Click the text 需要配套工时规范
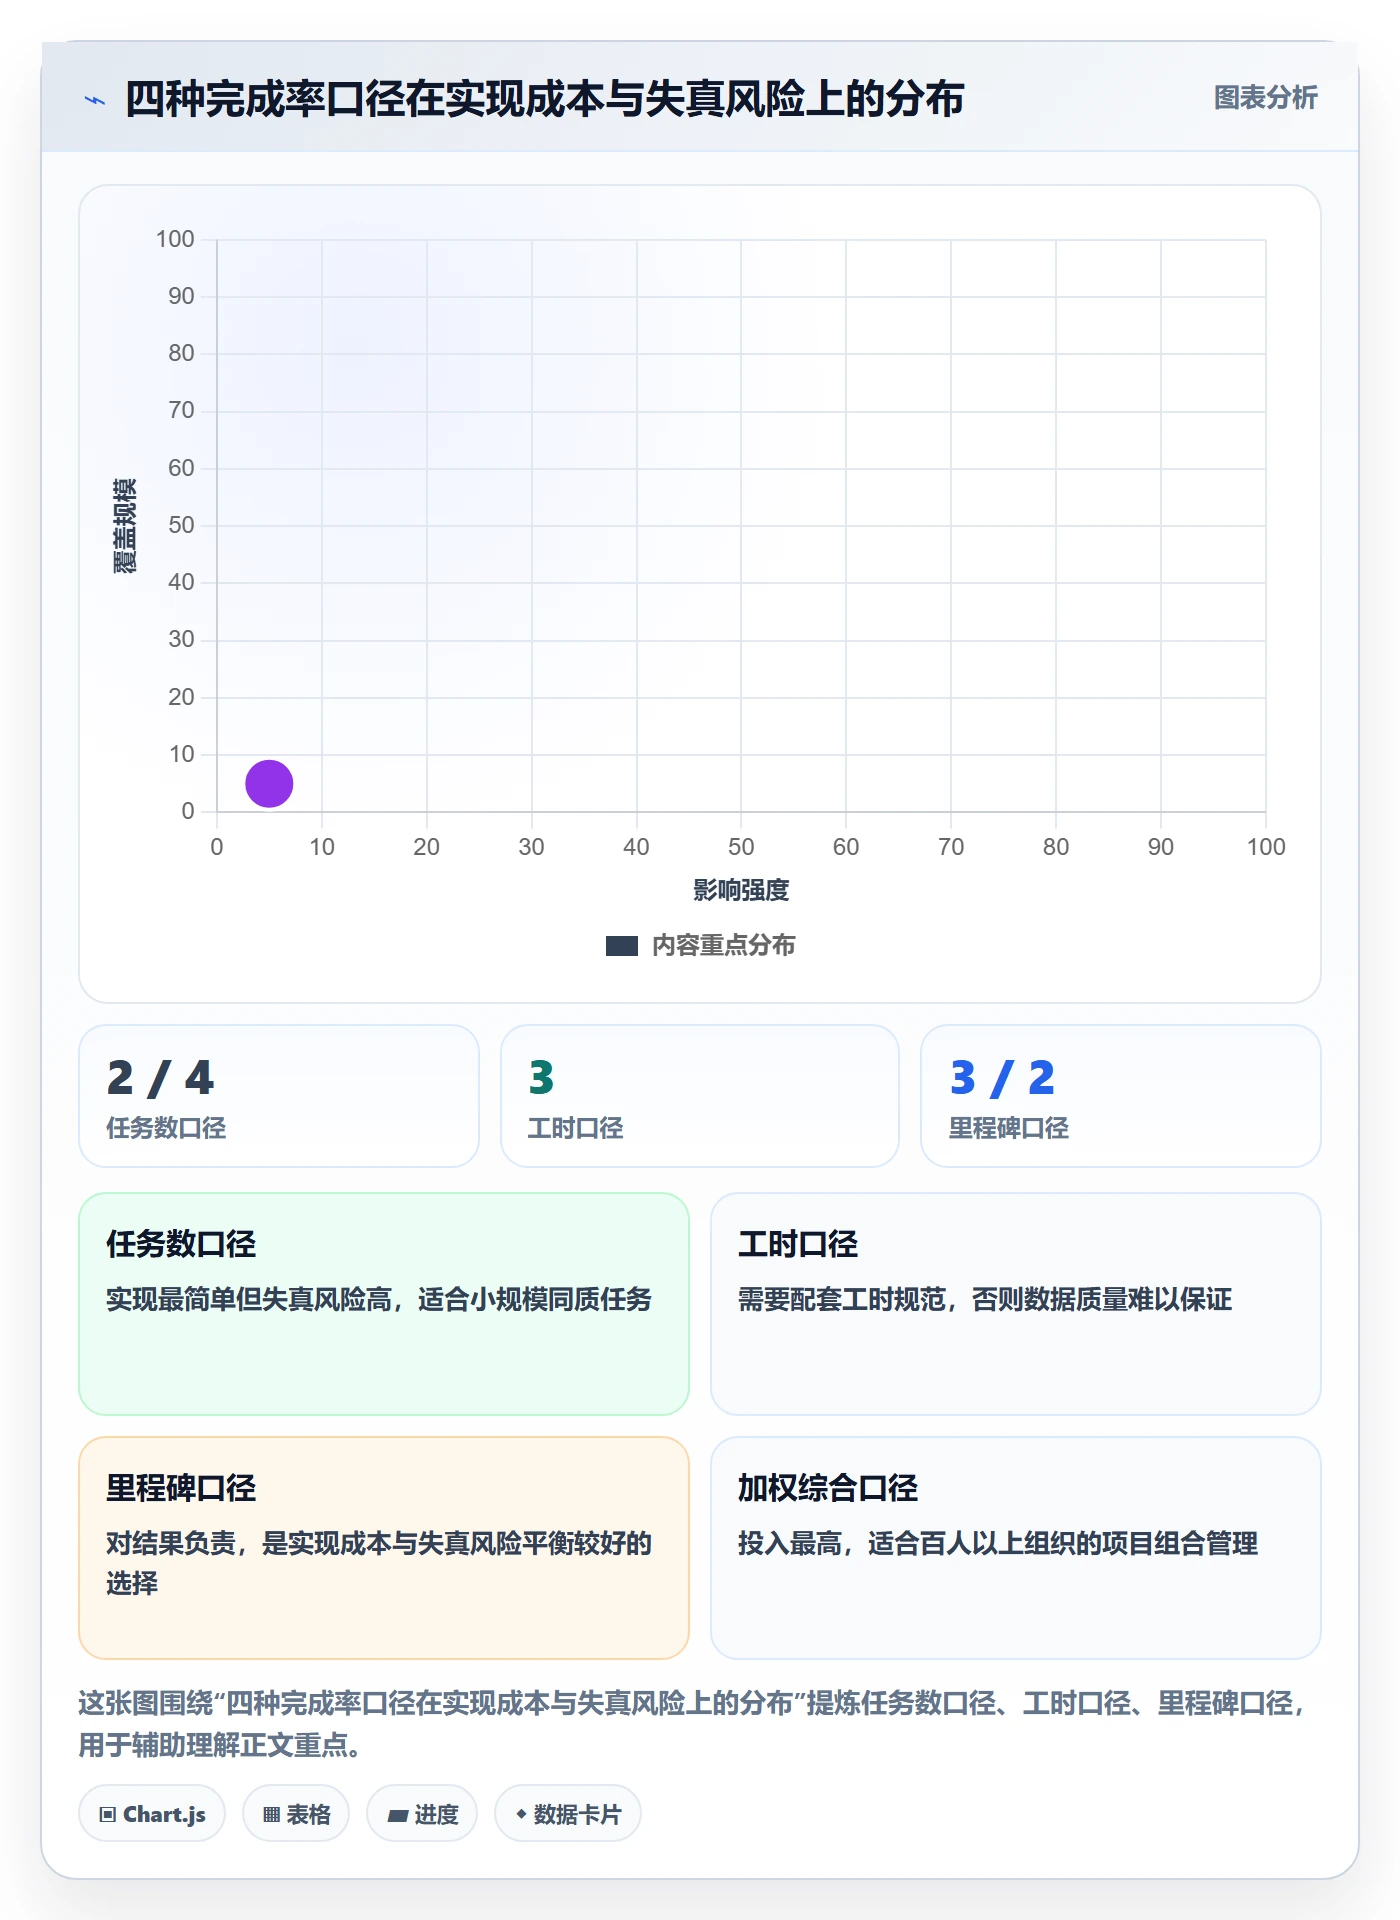Image resolution: width=1400 pixels, height=1920 pixels. [842, 1299]
